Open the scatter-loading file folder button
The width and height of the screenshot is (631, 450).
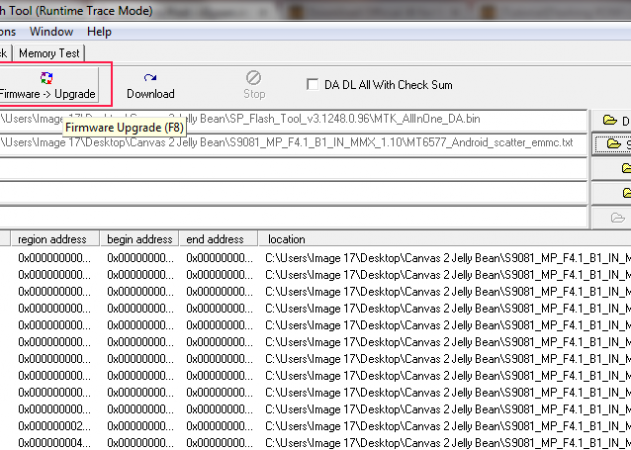tap(612, 145)
